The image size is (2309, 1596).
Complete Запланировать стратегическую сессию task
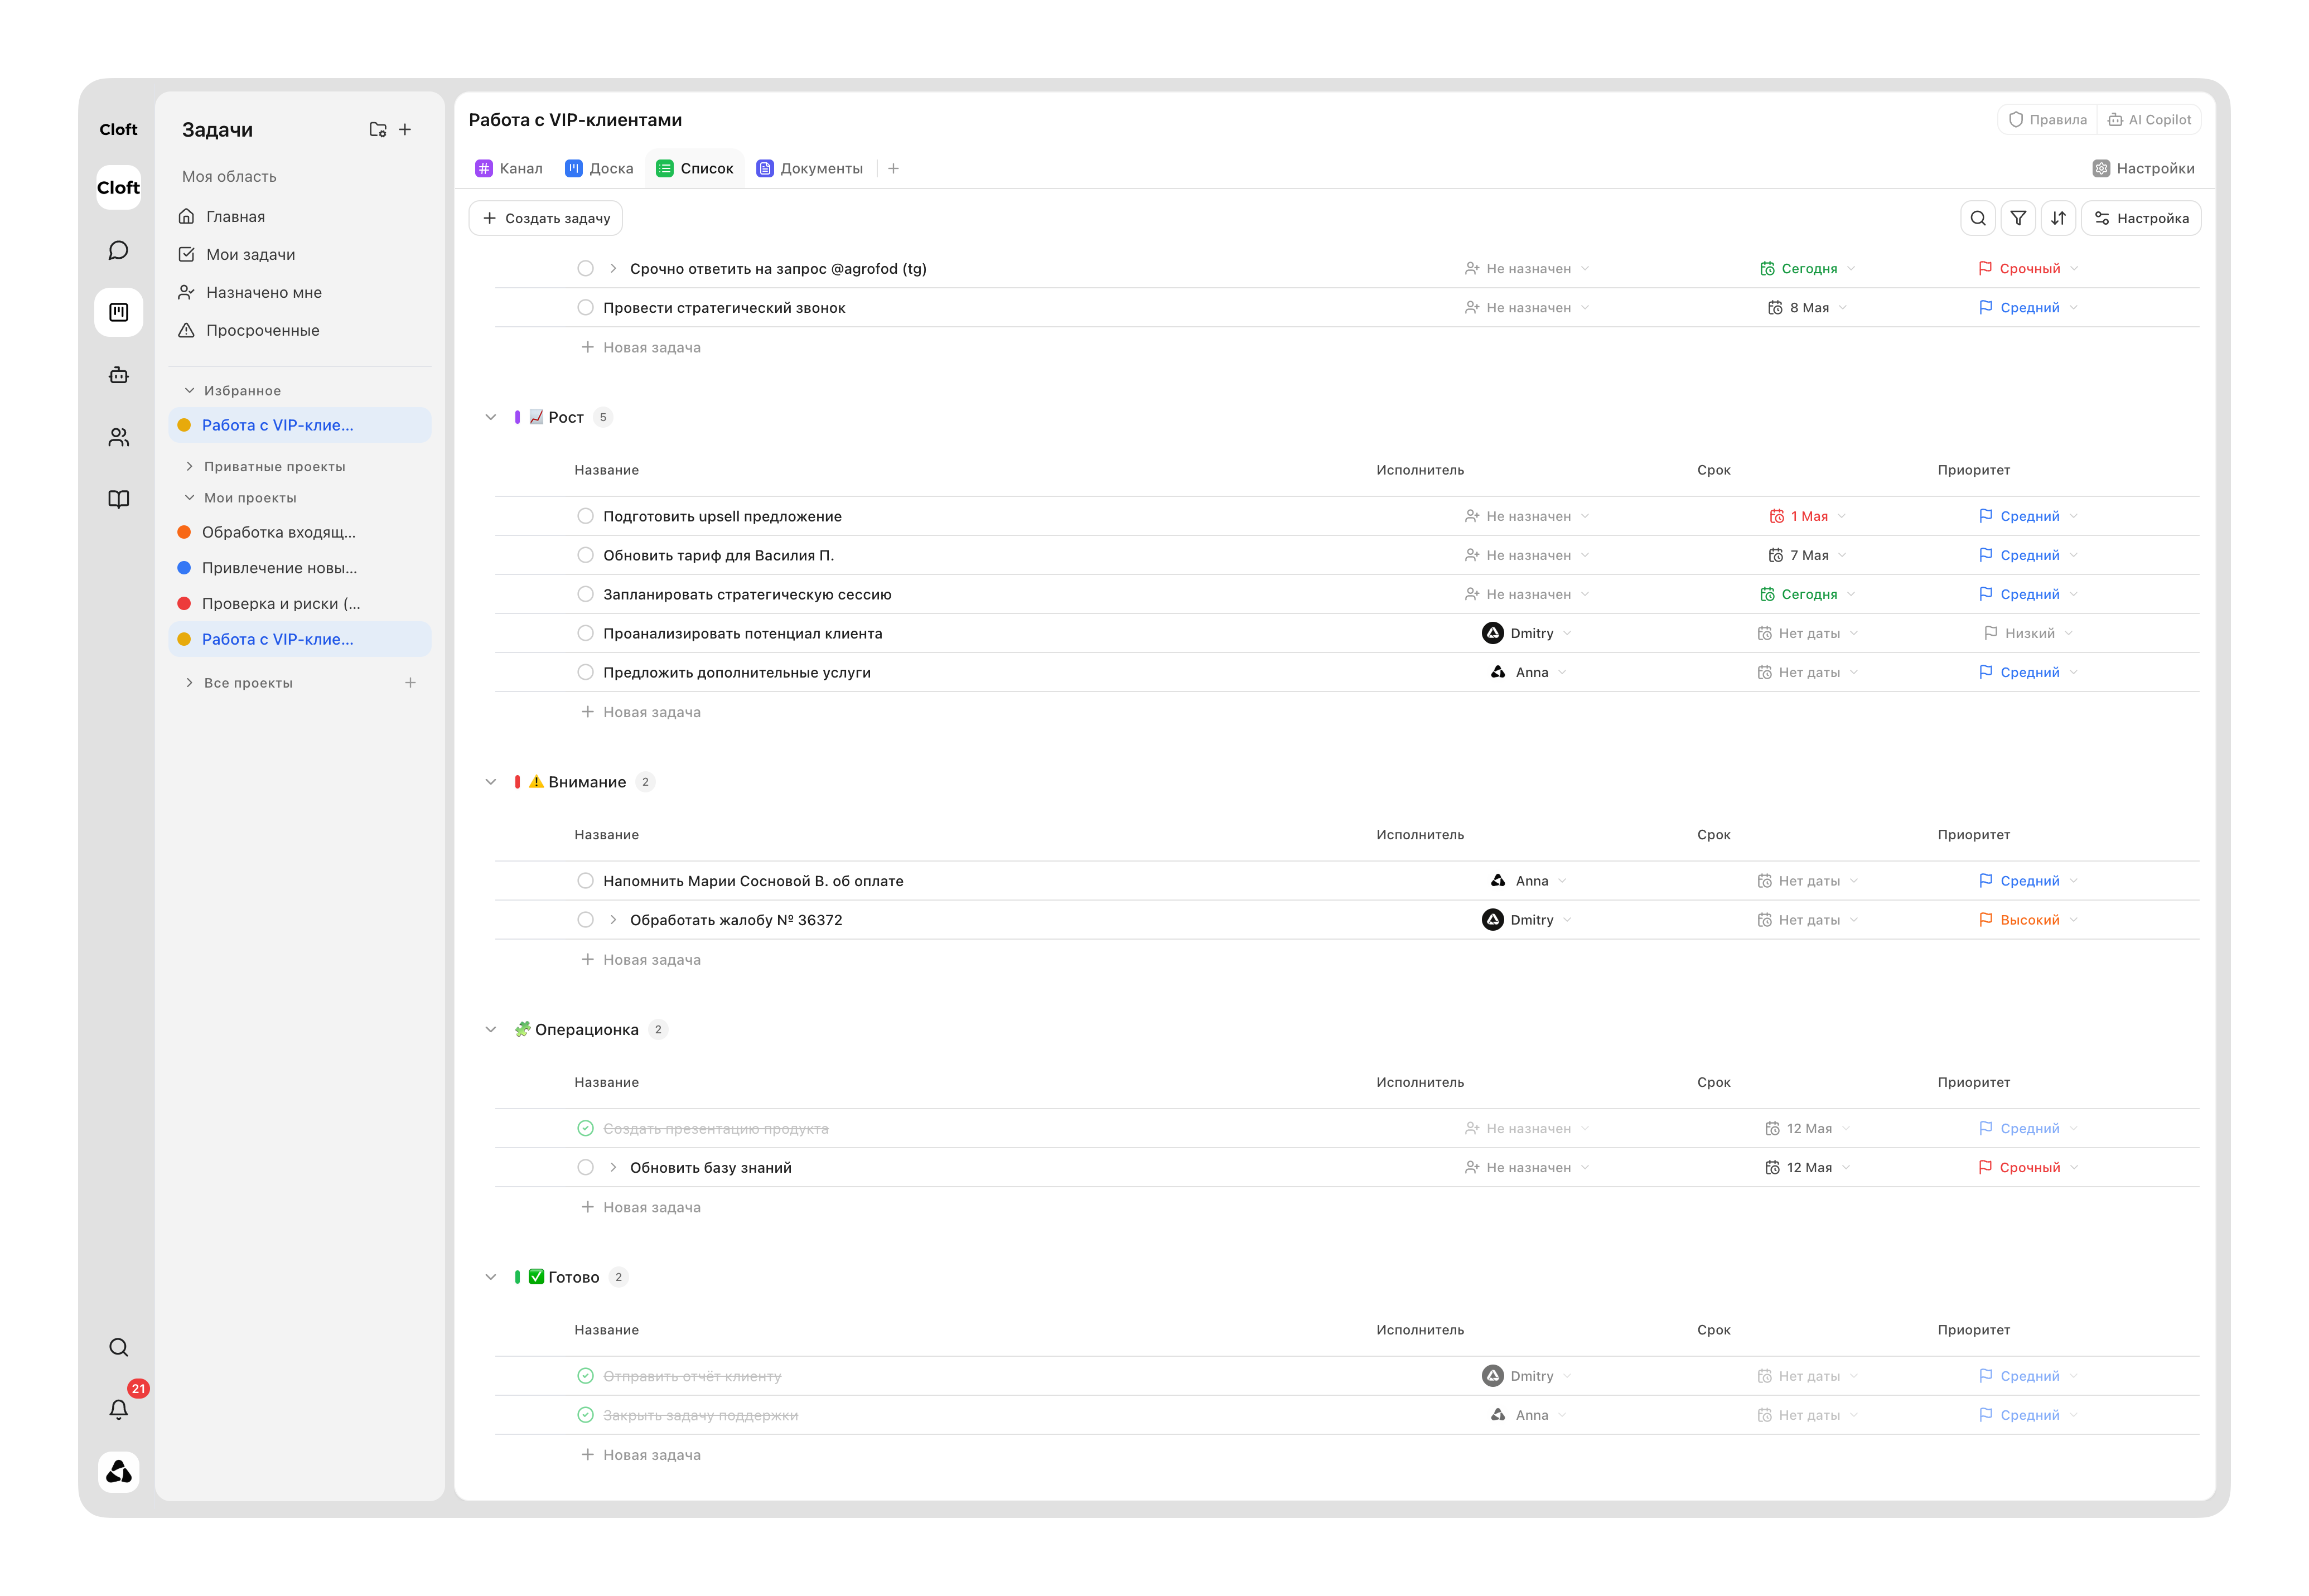tap(585, 594)
